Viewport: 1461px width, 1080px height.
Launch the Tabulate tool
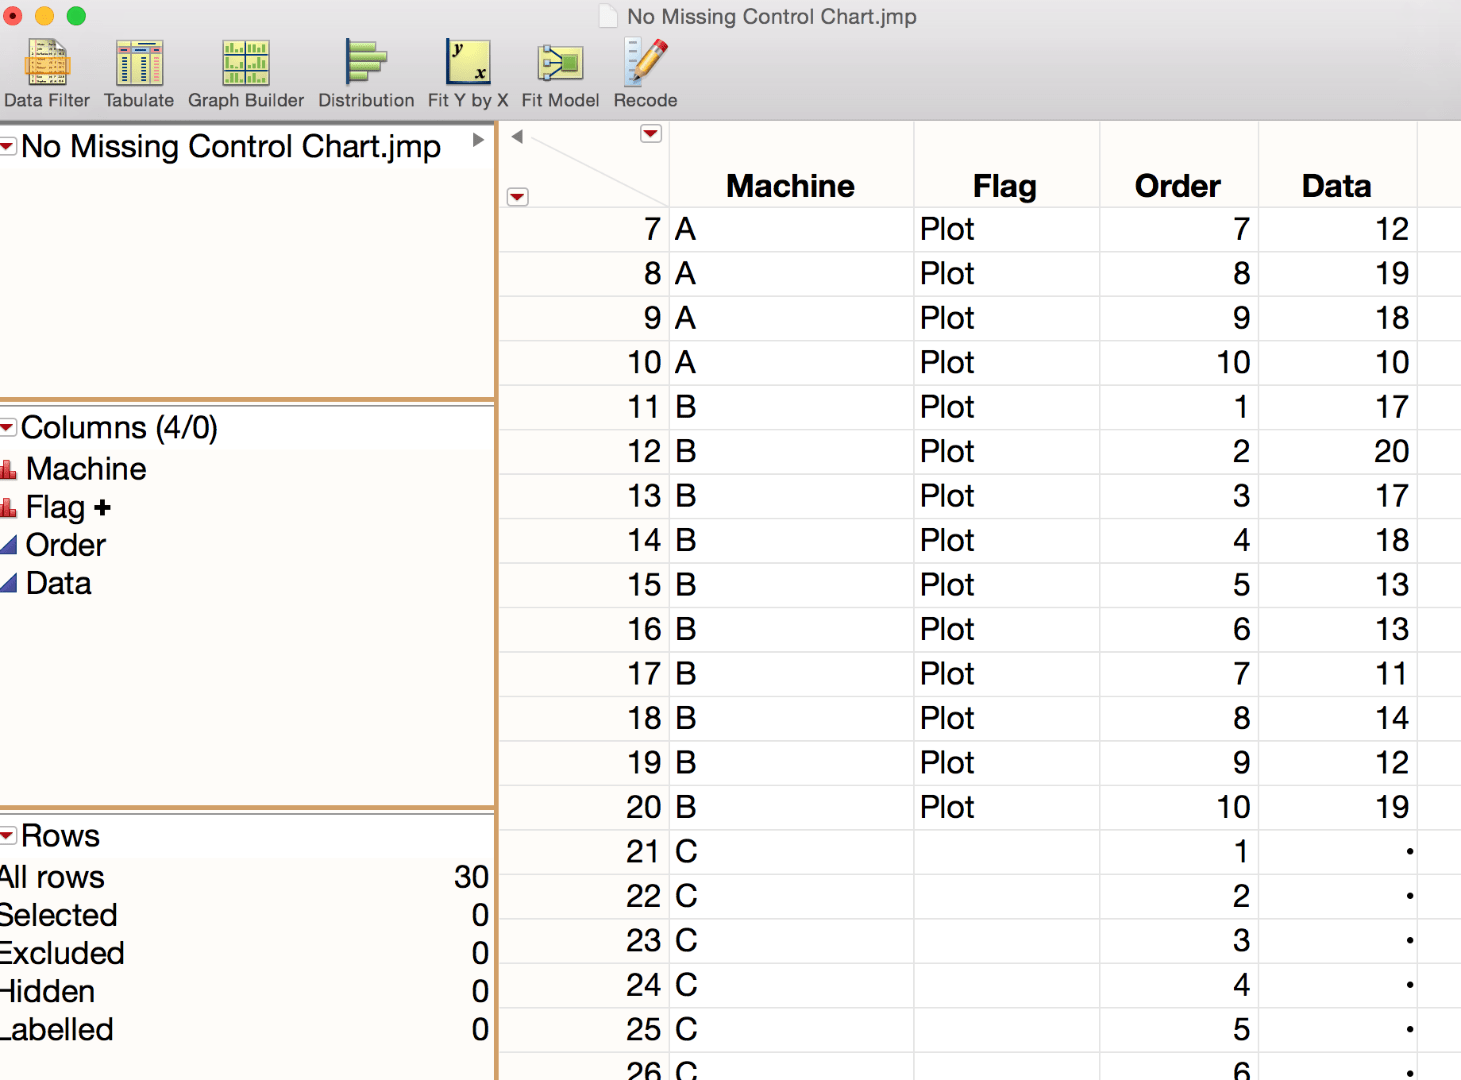pyautogui.click(x=139, y=73)
